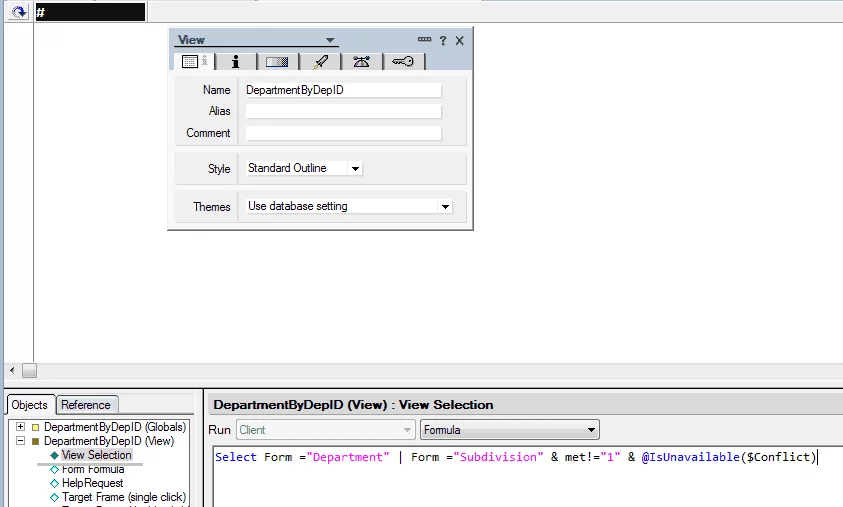Switch to the Objects tab

pyautogui.click(x=29, y=405)
